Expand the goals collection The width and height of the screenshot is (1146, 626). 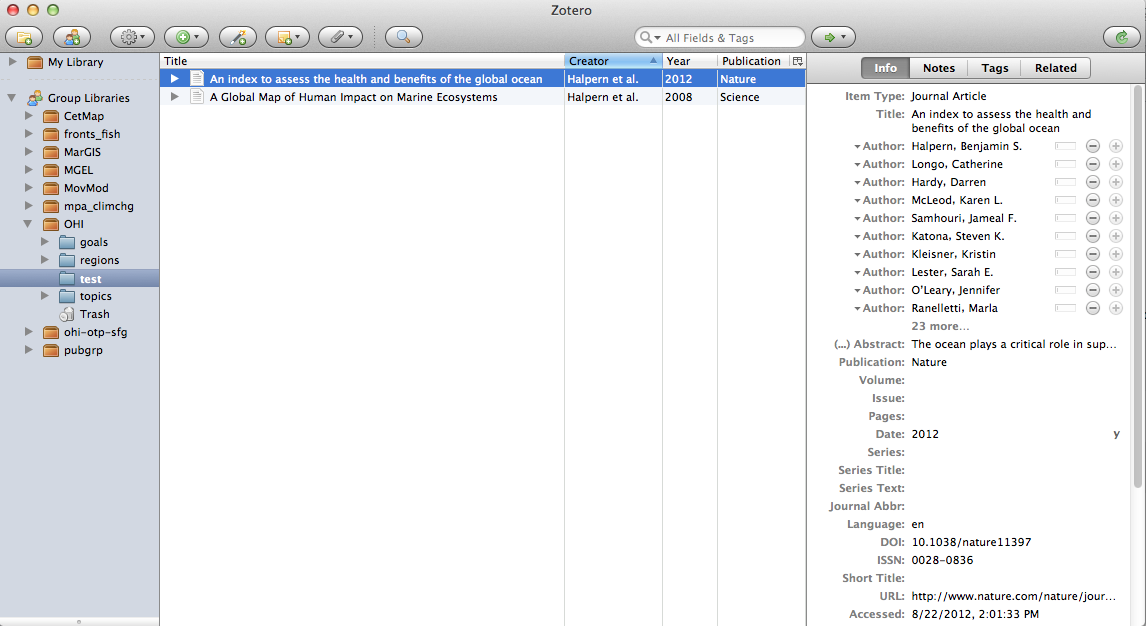pos(45,241)
